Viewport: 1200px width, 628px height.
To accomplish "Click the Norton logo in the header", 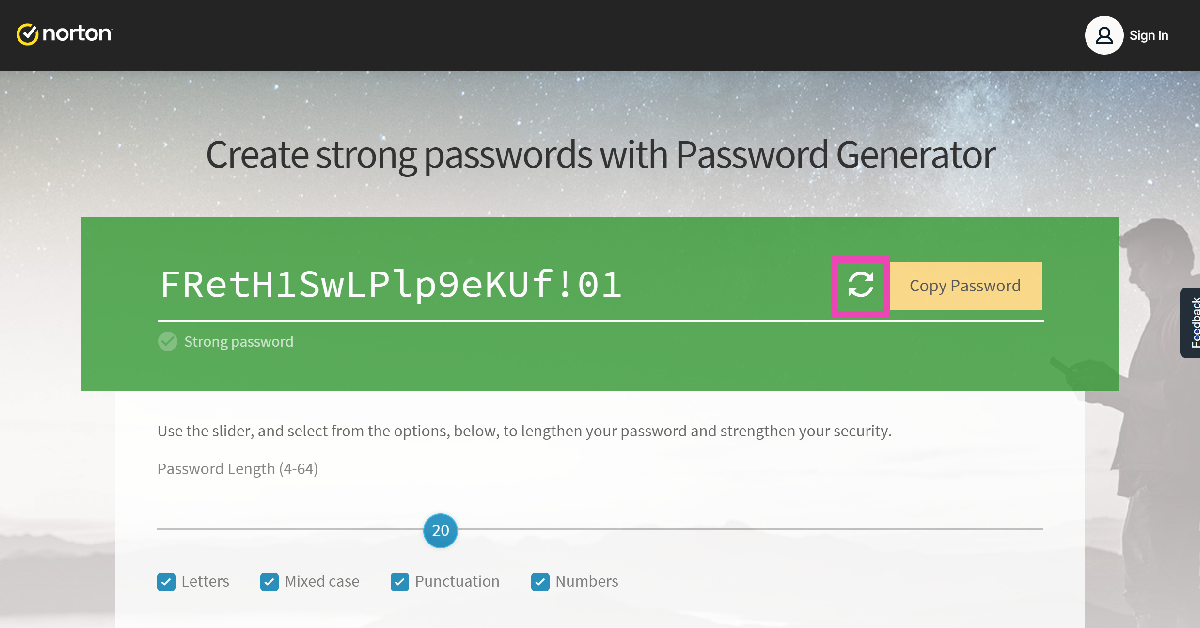I will 65,35.
